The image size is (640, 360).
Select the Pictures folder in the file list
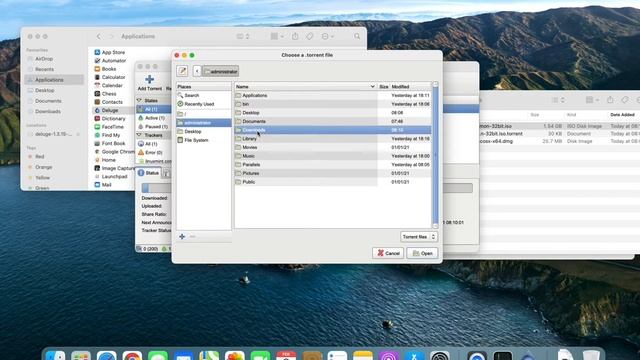[333, 173]
